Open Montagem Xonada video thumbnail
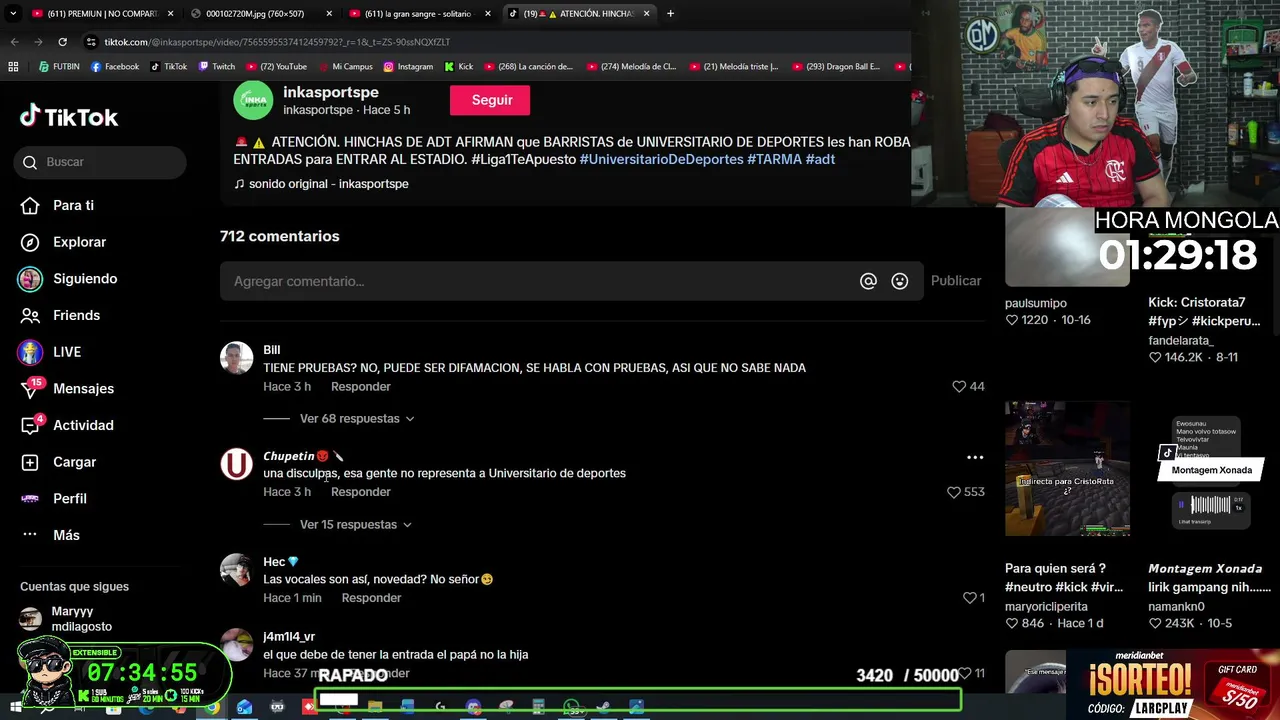The height and width of the screenshot is (720, 1280). (1211, 468)
